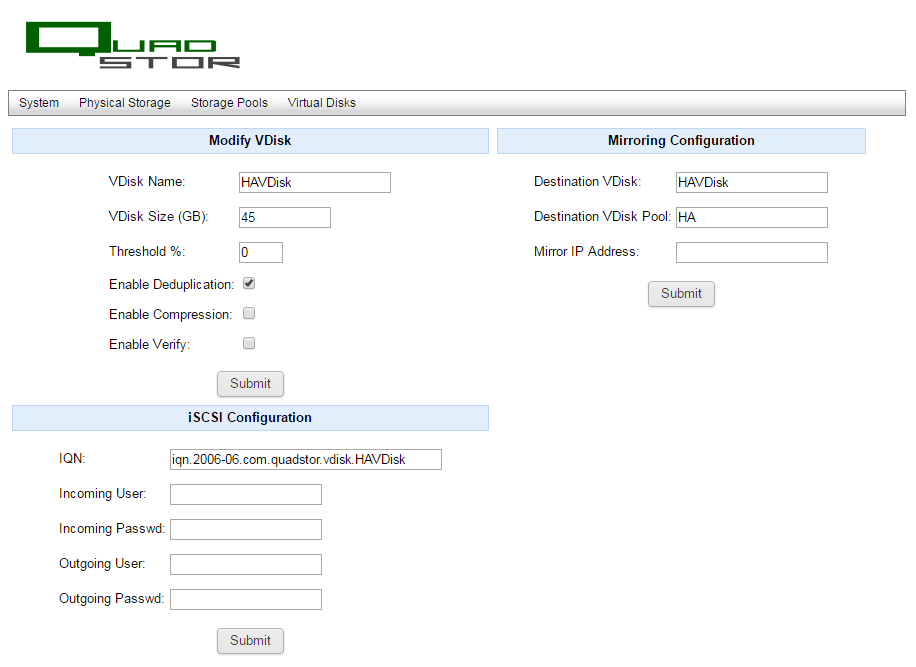Tick the Enable Verify checkbox

(249, 343)
